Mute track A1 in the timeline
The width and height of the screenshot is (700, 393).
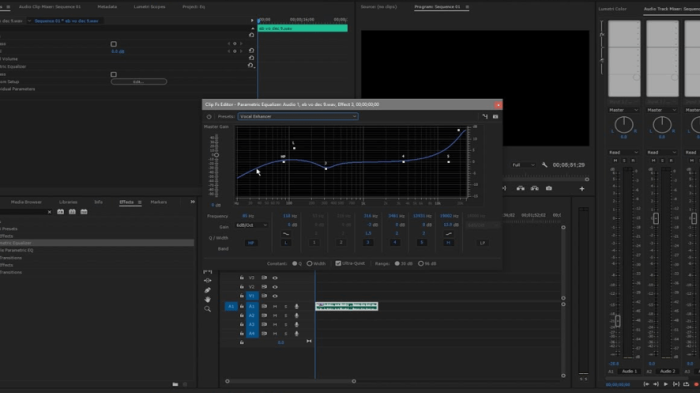[275, 306]
